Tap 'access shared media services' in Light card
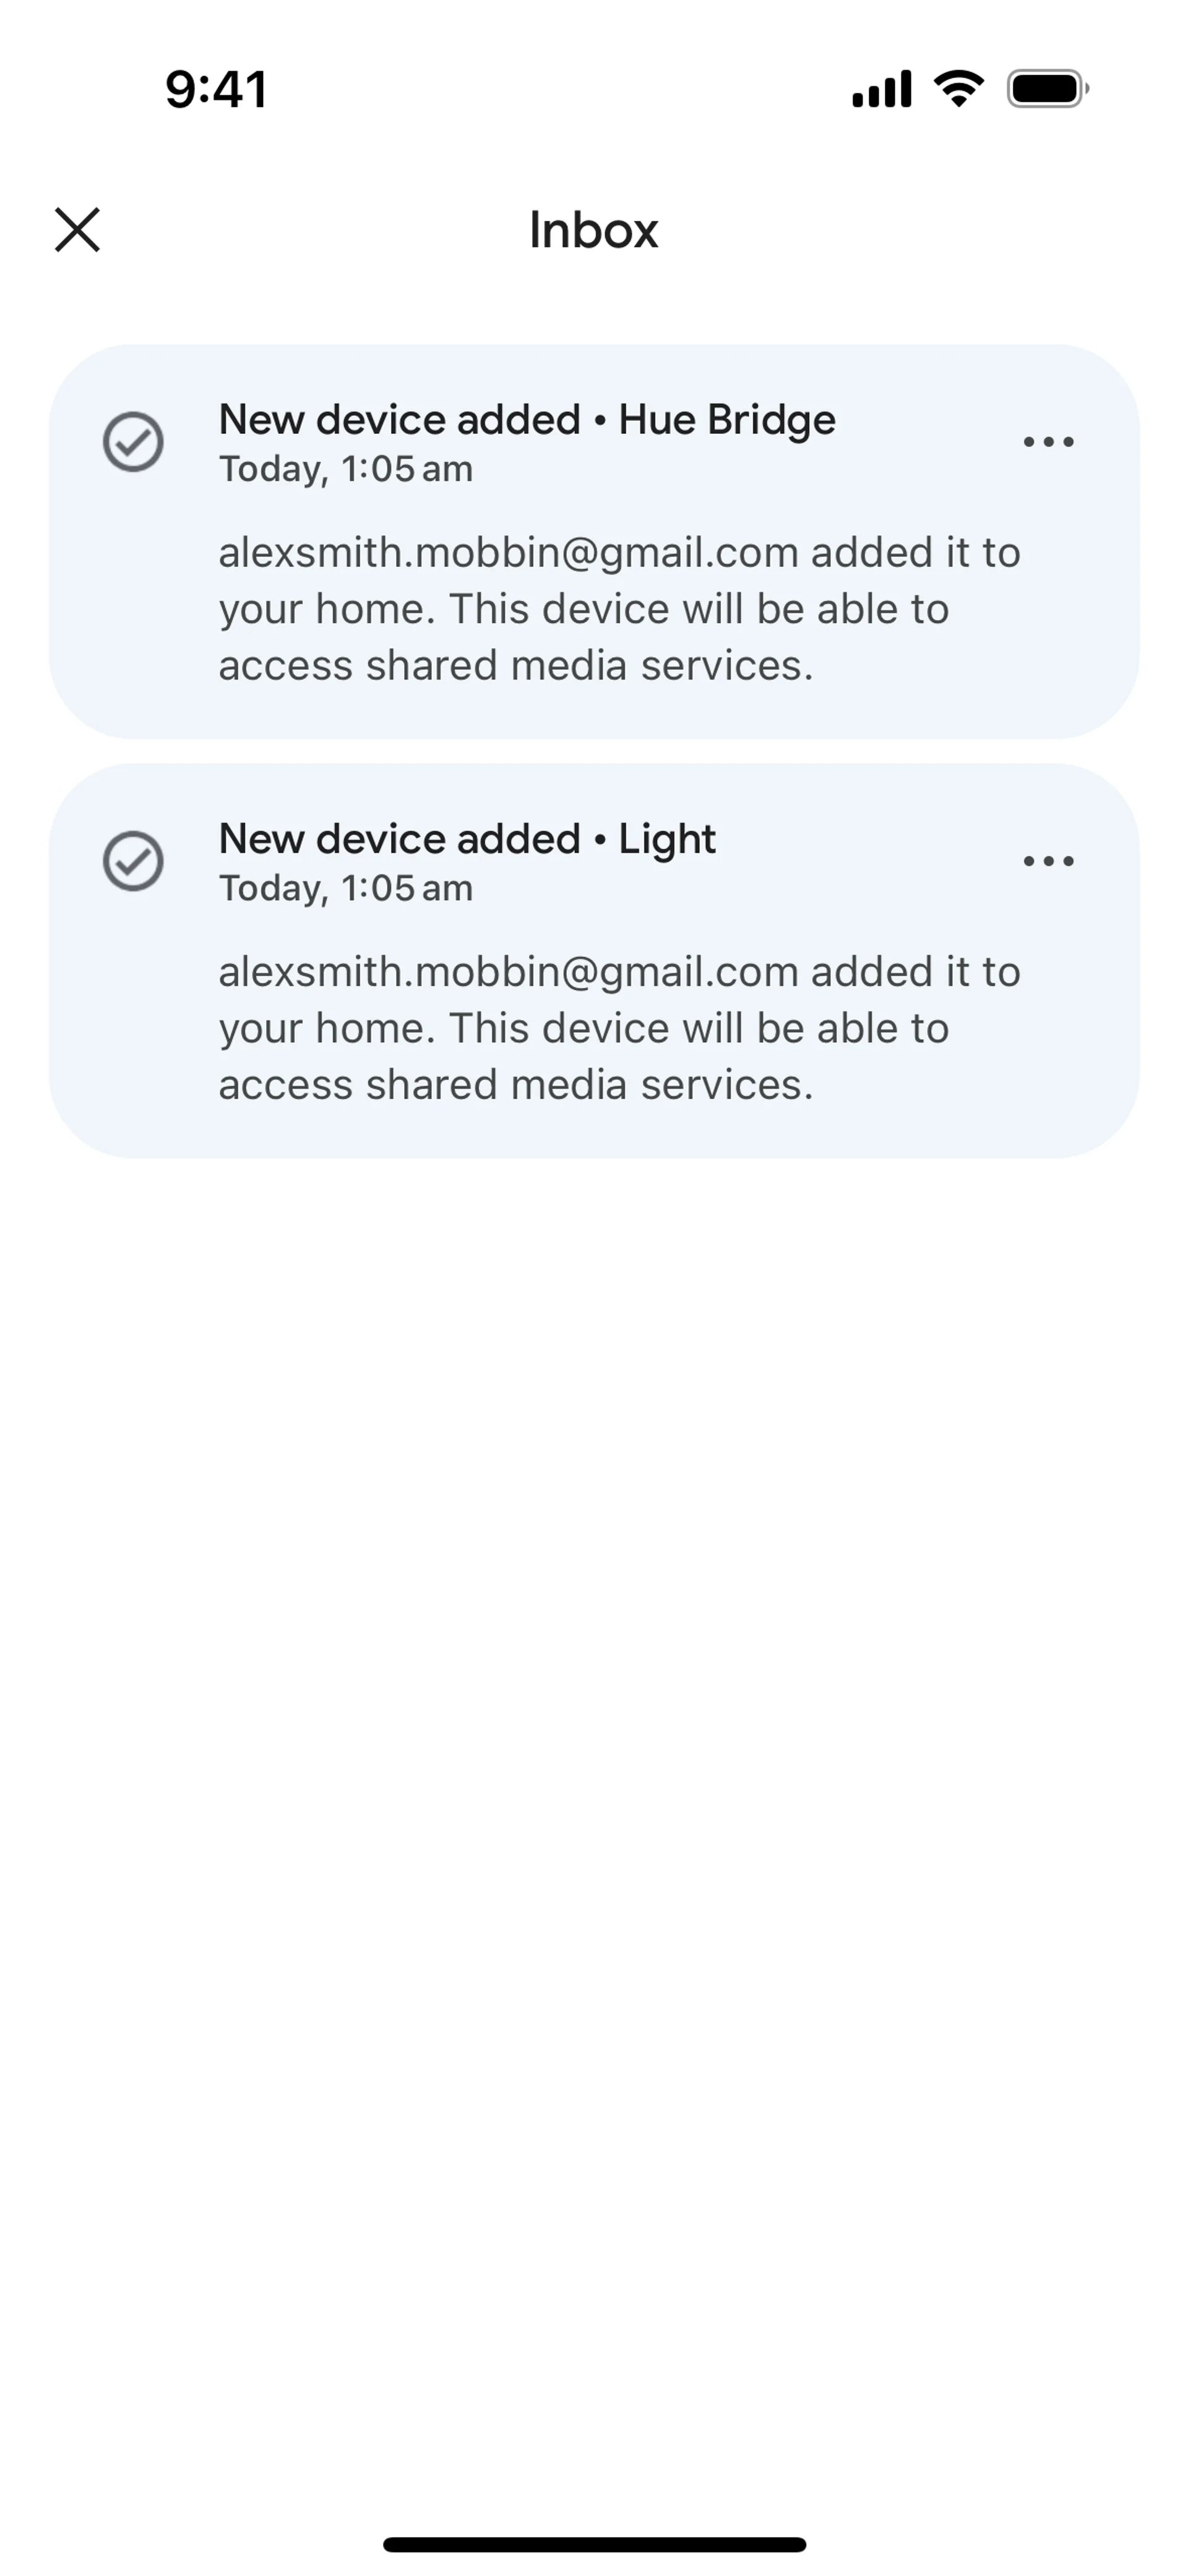 [515, 1084]
